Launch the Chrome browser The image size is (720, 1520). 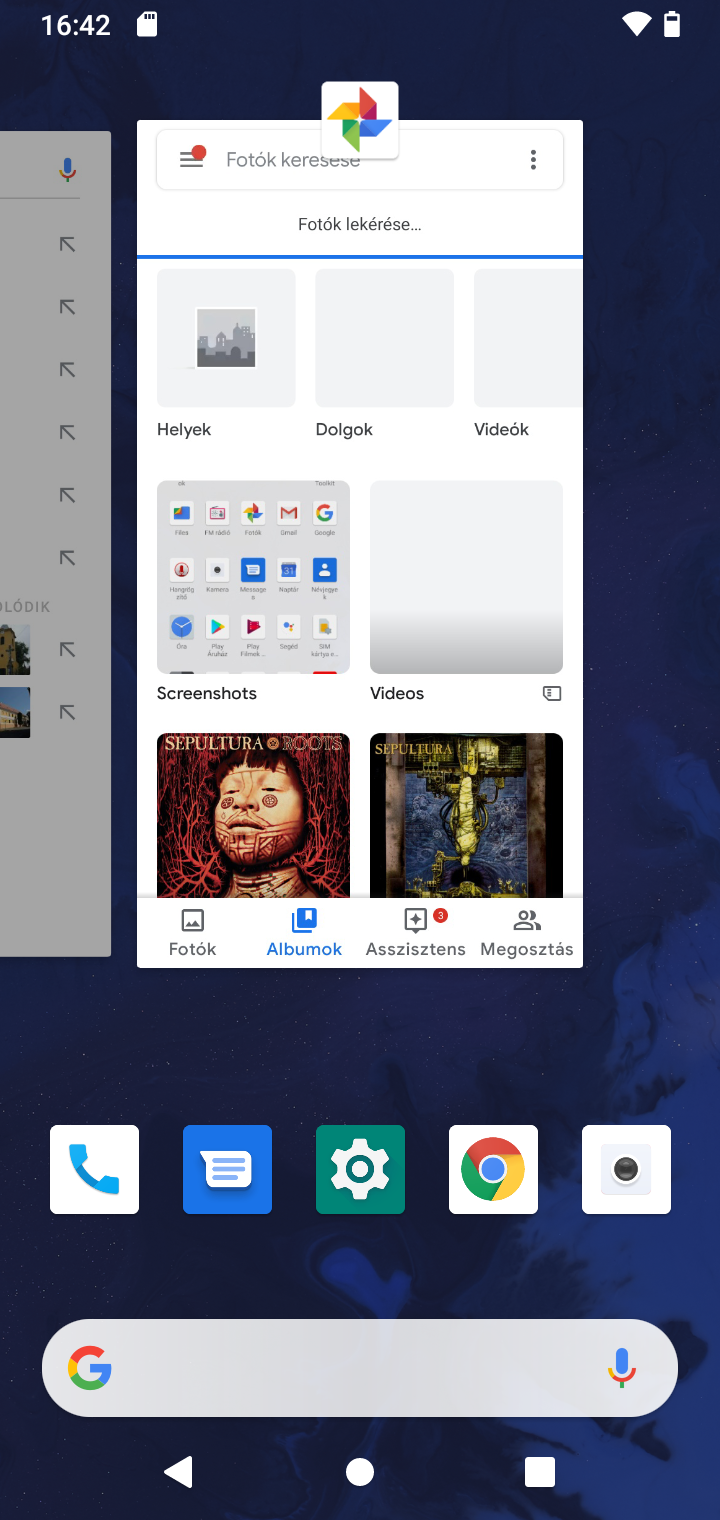pos(493,1169)
